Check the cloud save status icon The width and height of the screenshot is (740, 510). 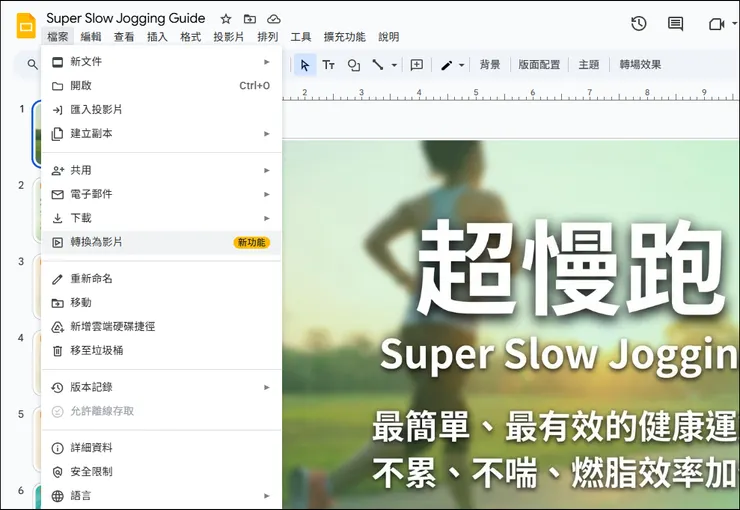coord(274,19)
